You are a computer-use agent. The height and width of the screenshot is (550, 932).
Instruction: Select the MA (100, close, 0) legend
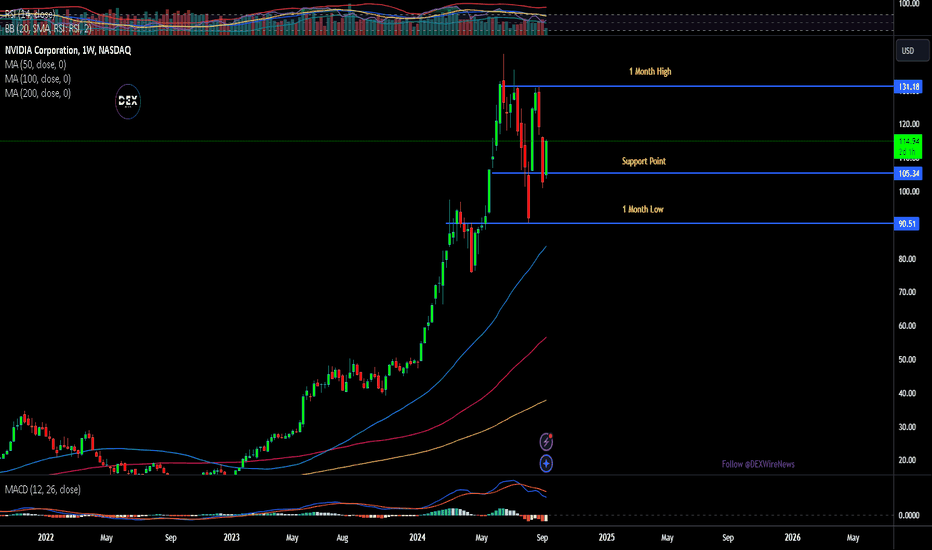38,79
